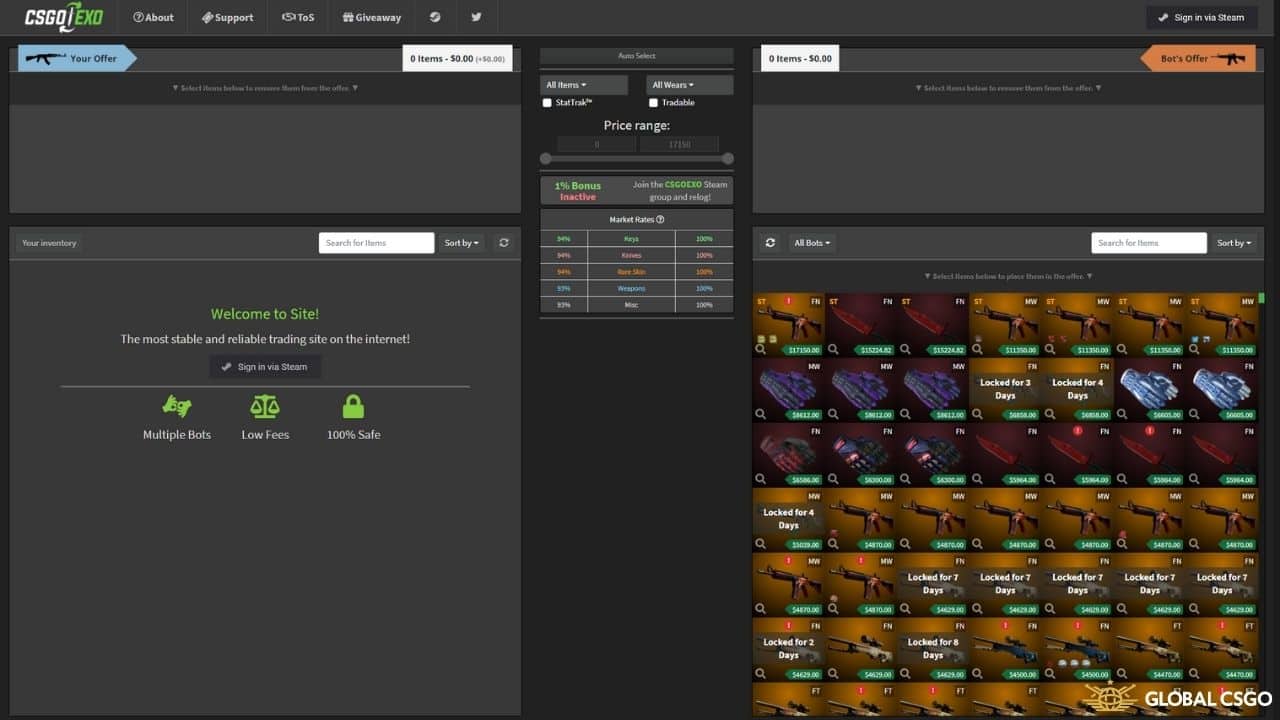This screenshot has height=720, width=1280.
Task: Click the right price range slider handle
Action: 728,159
